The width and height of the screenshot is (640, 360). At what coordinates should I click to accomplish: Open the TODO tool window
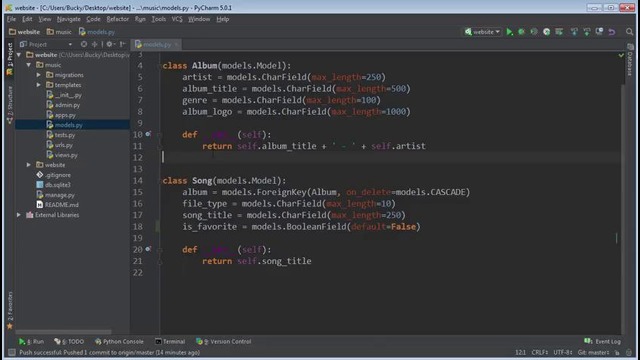tap(69, 341)
